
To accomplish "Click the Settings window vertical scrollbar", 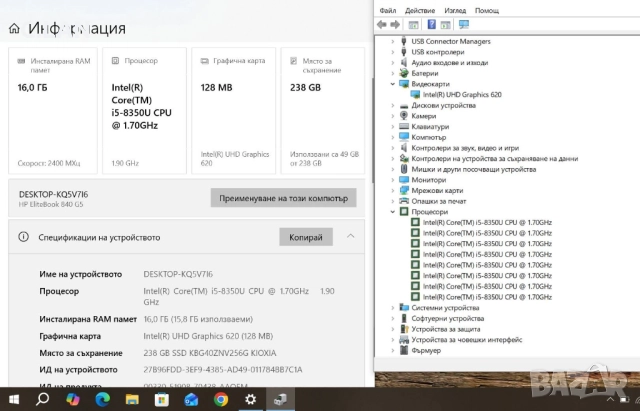I will pyautogui.click(x=372, y=130).
